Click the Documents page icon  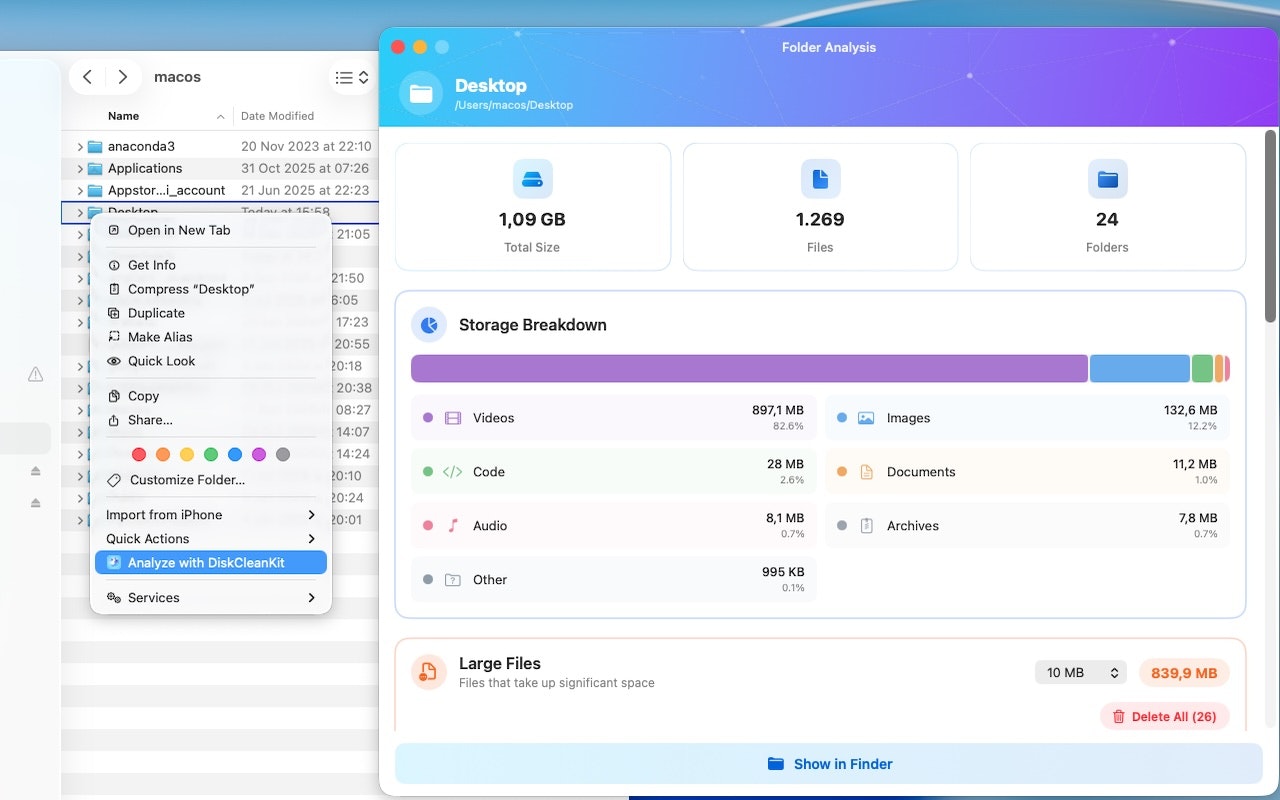pos(867,472)
